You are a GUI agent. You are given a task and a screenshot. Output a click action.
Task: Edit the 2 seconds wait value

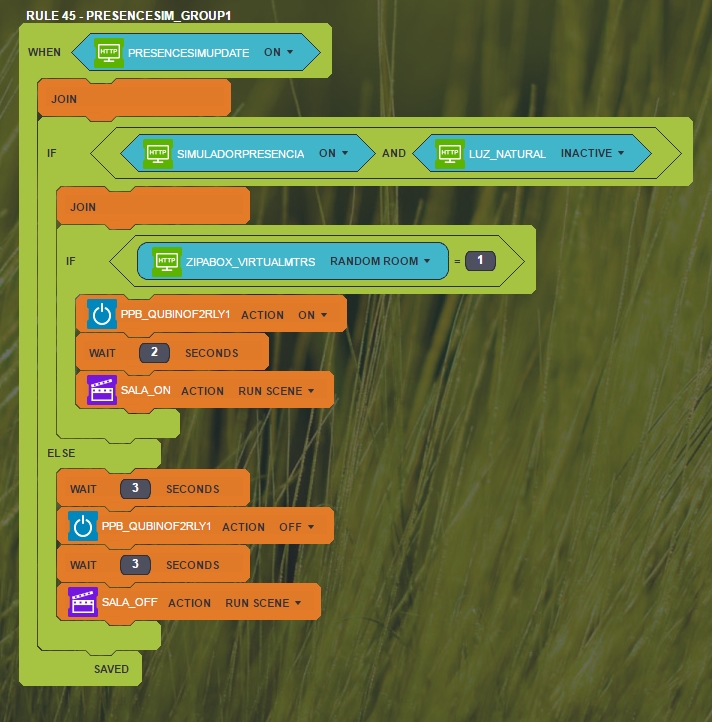pyautogui.click(x=154, y=353)
